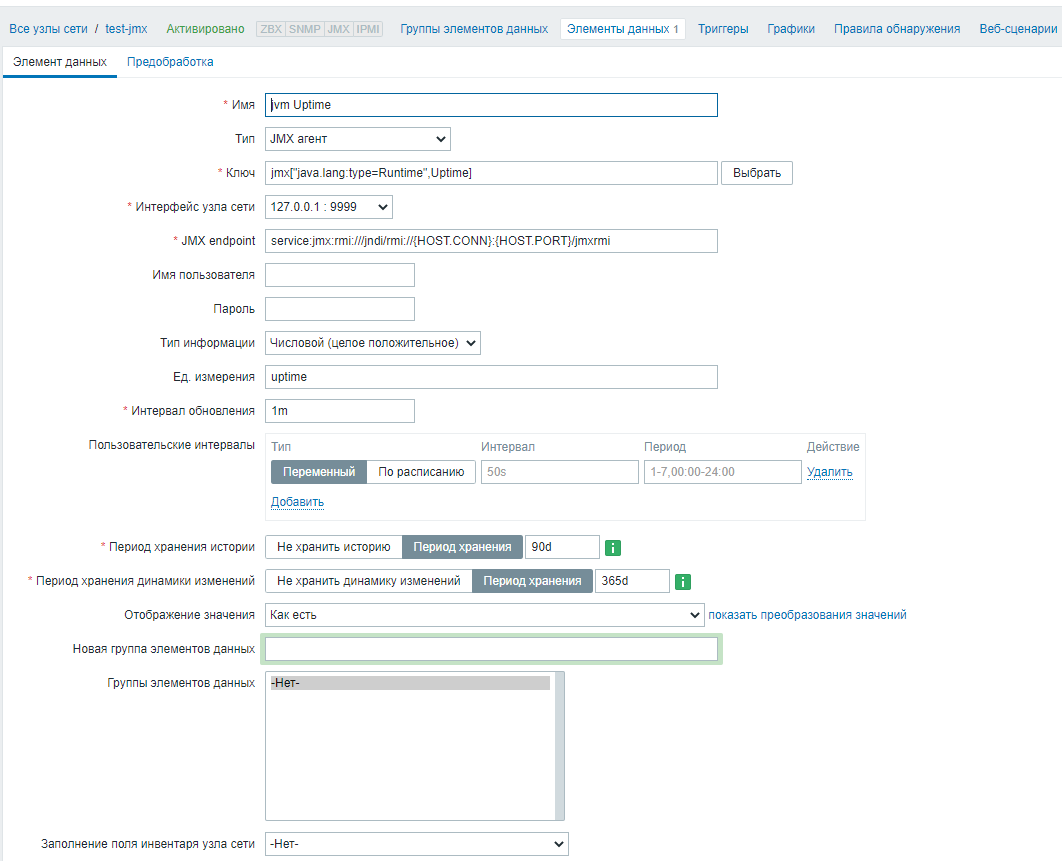
Task: Click the green info icon beside trends period
Action: [683, 582]
